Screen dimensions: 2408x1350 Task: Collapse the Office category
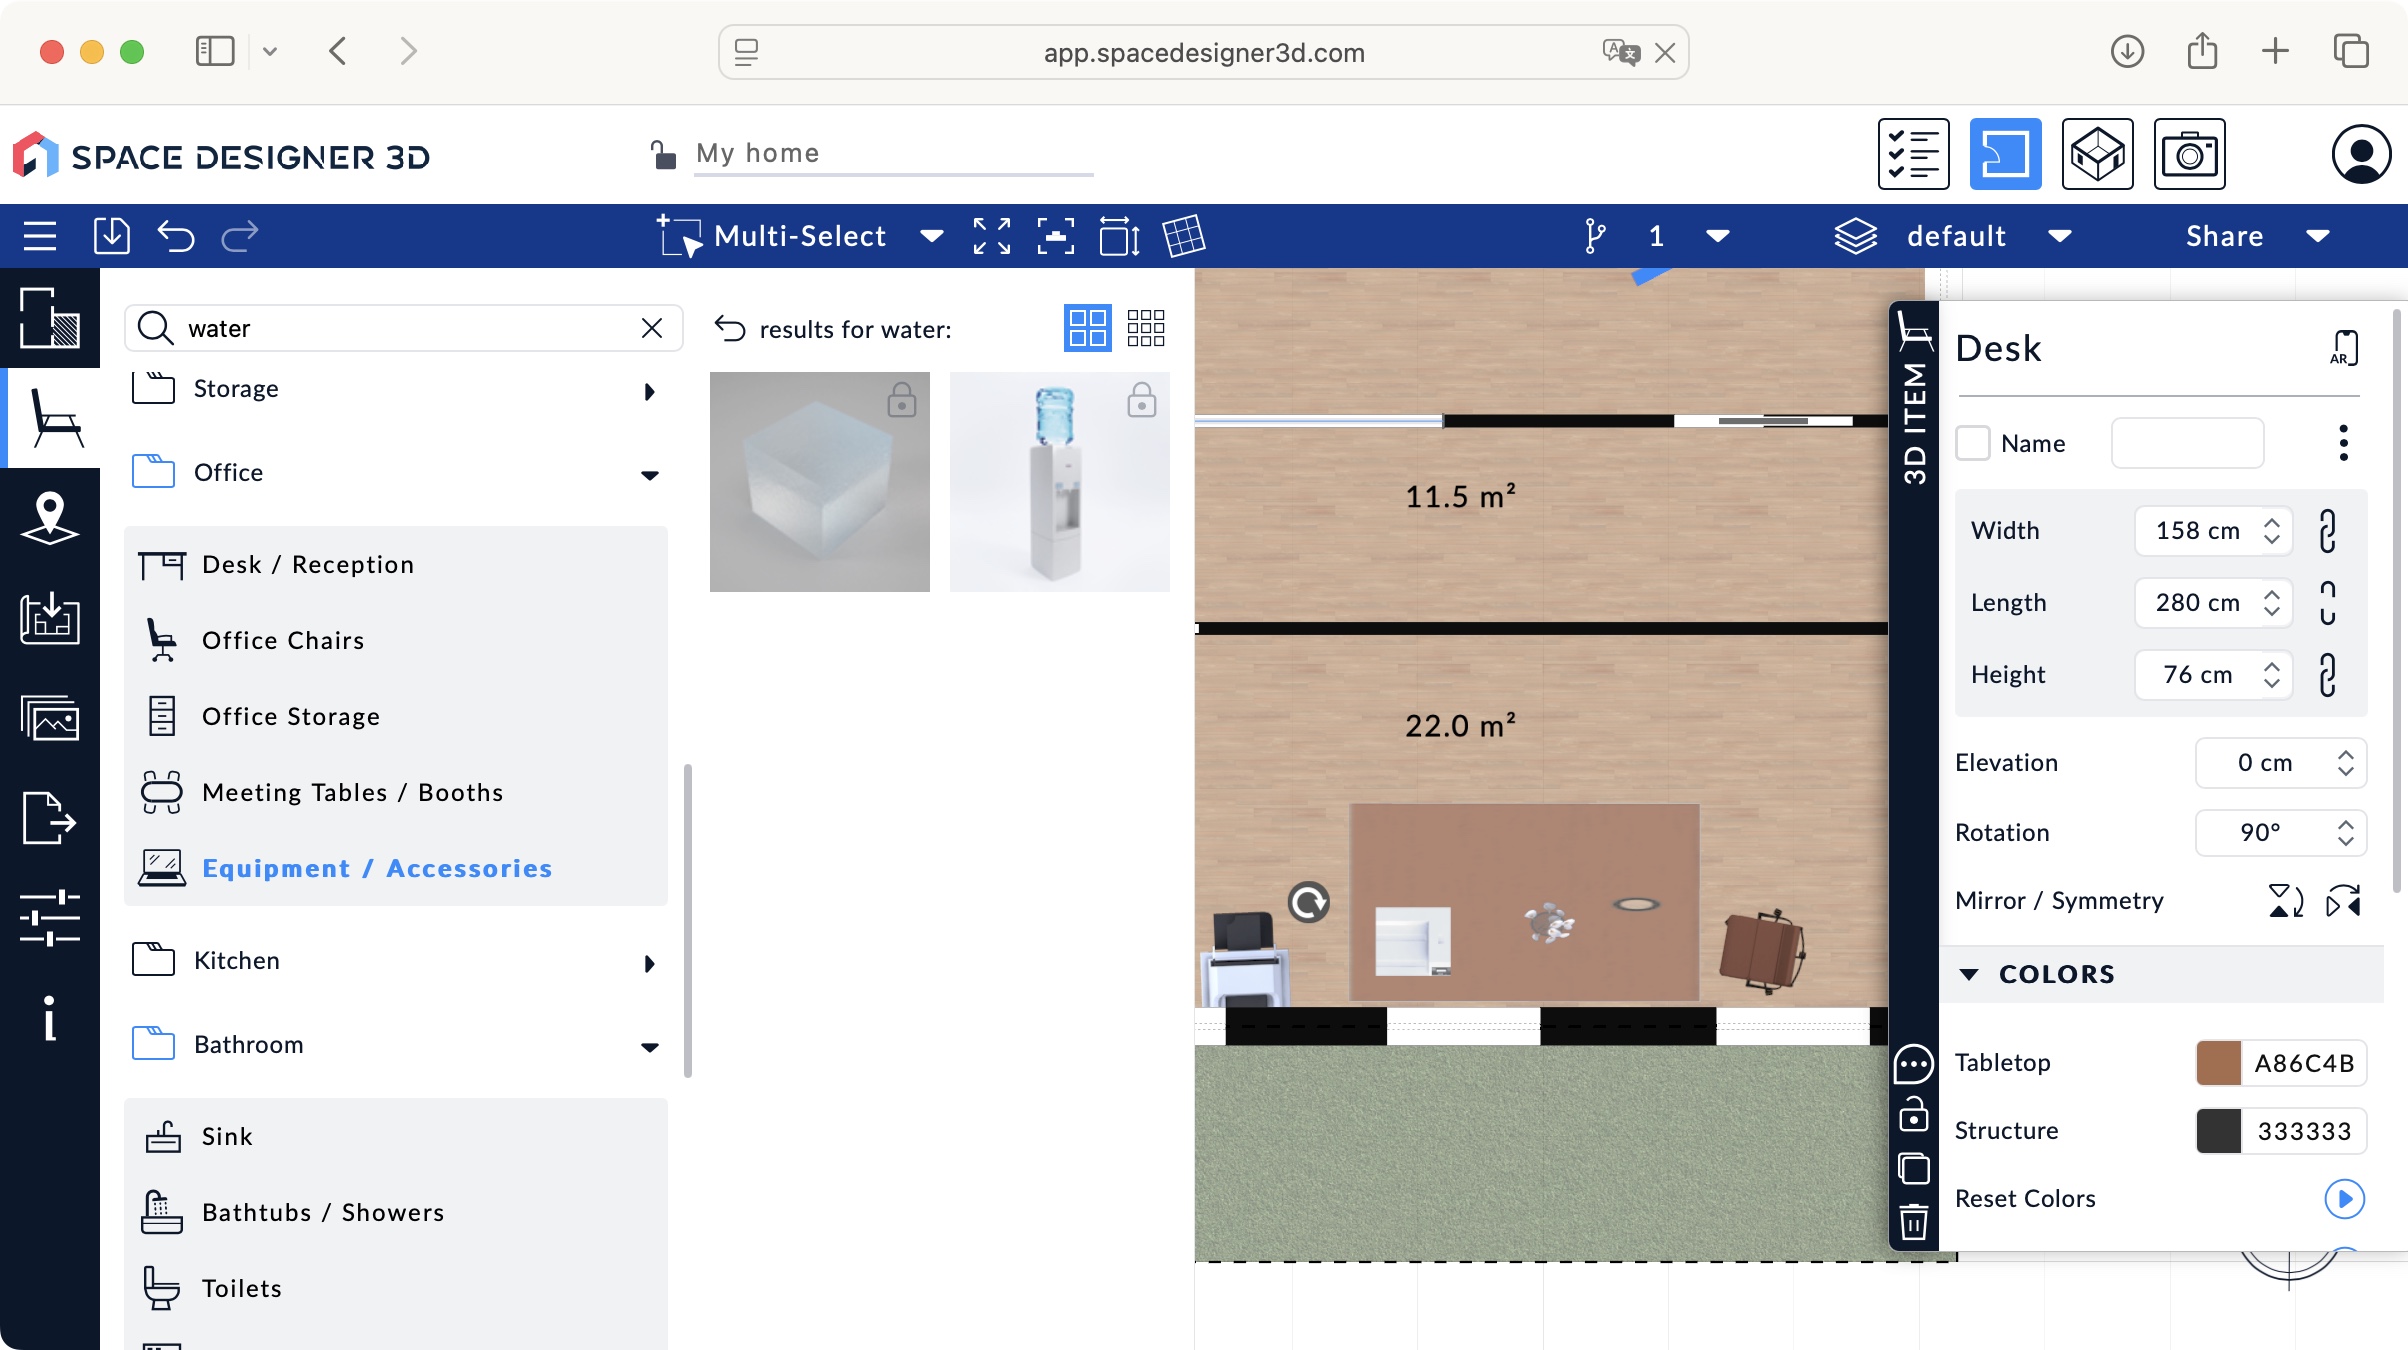(x=650, y=474)
